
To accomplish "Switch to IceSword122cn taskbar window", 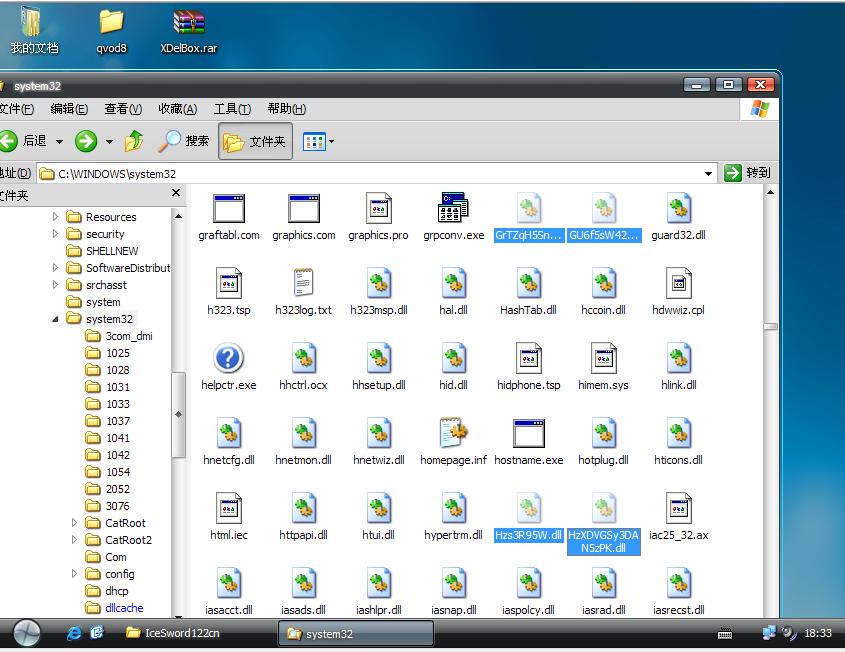I will click(182, 633).
